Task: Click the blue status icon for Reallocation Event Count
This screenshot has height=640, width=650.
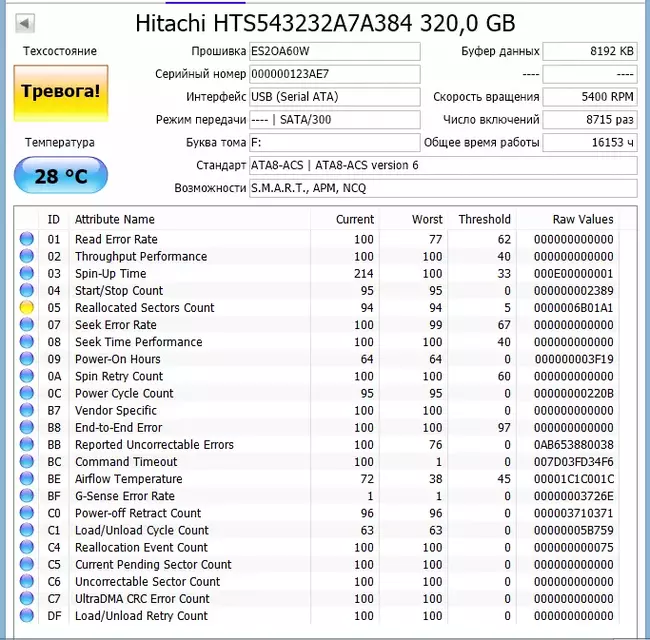Action: (27, 547)
